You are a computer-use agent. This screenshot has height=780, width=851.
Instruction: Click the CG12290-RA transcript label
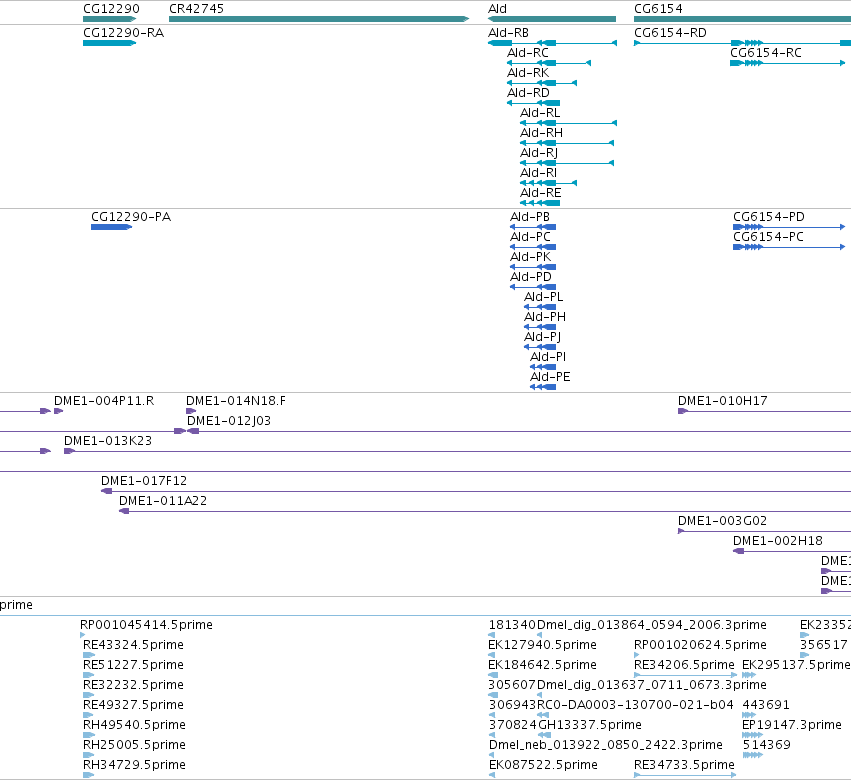(123, 33)
